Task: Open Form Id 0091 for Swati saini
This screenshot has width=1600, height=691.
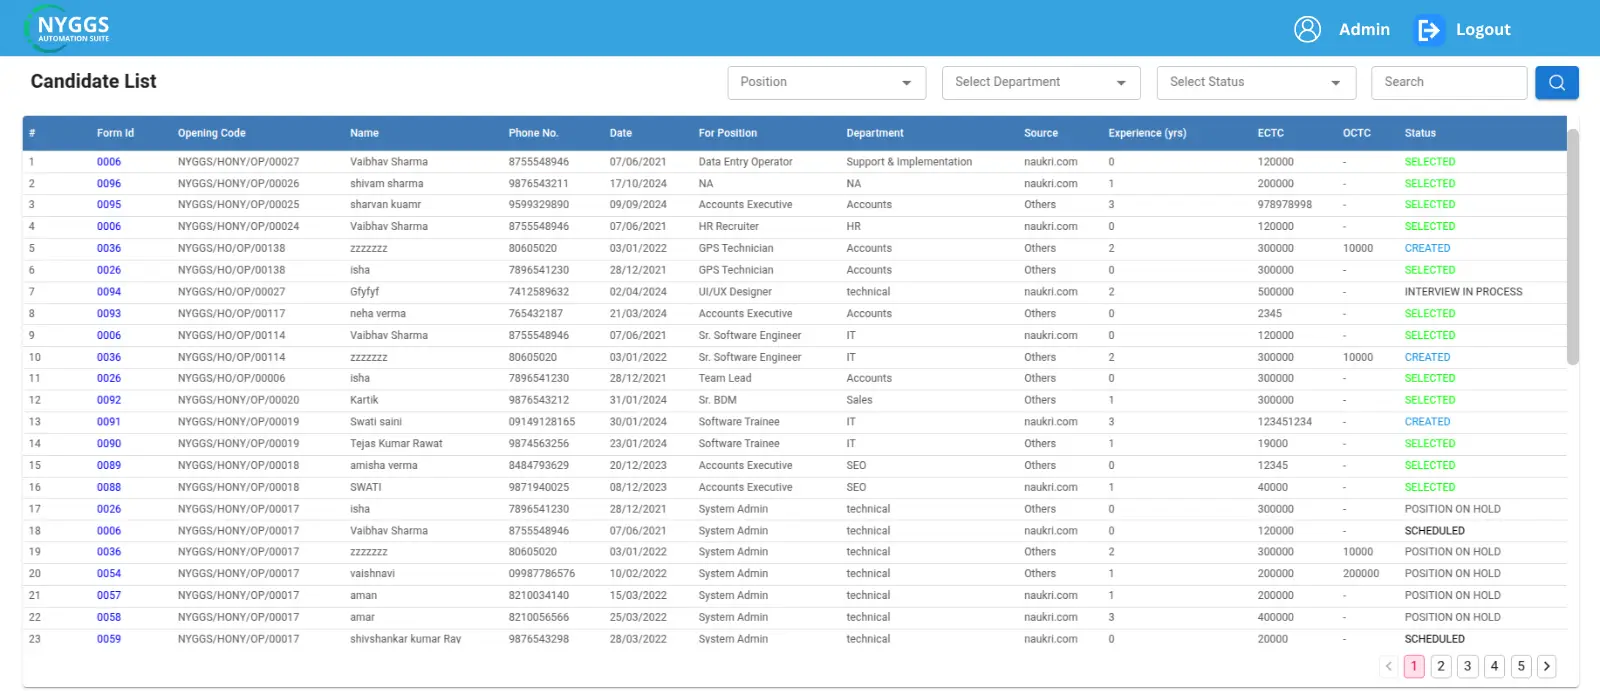Action: click(x=109, y=422)
